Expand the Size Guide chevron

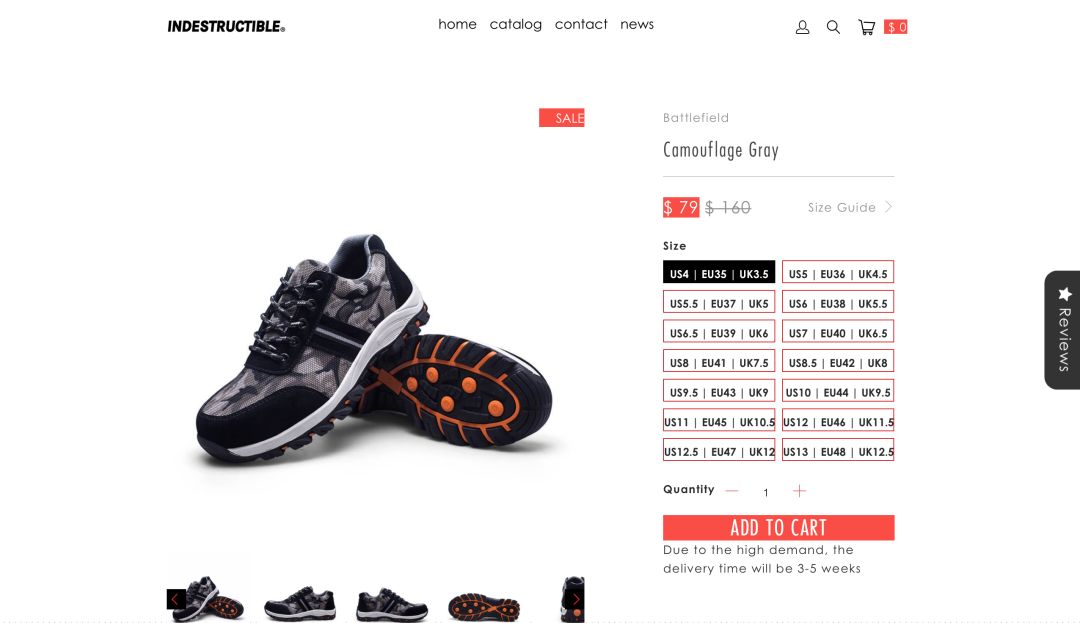[x=889, y=207]
